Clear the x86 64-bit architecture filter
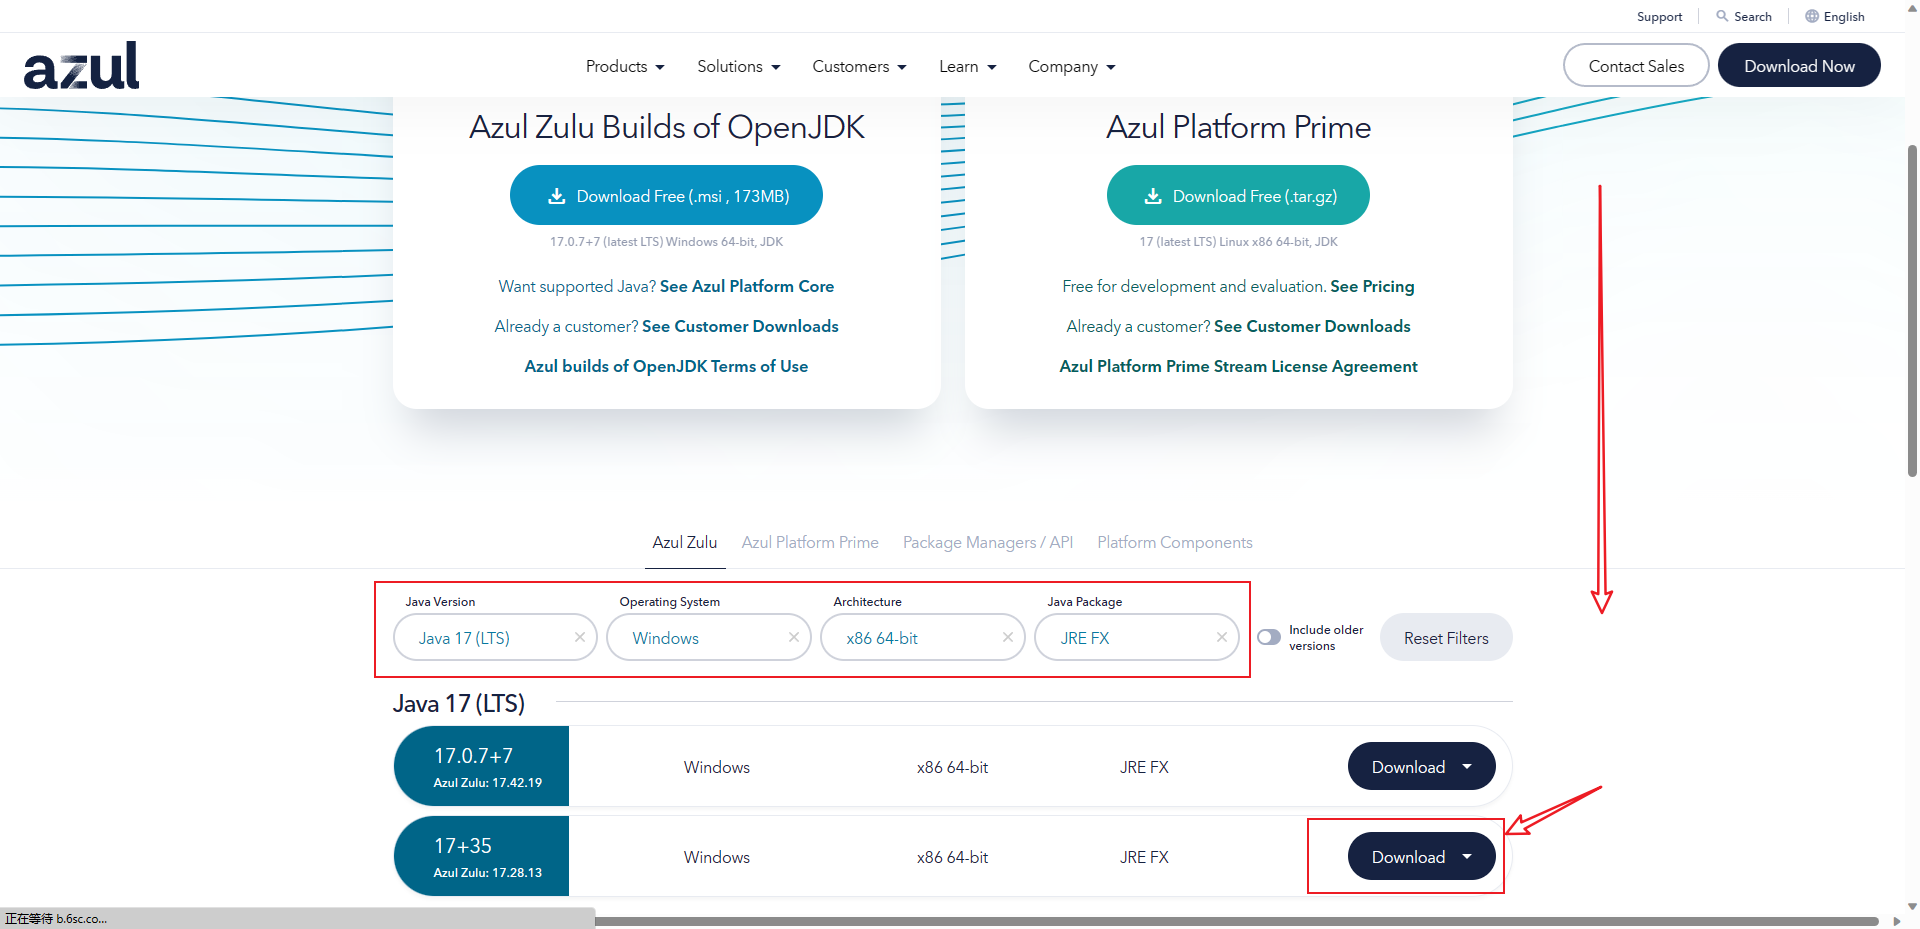This screenshot has width=1920, height=929. (x=1008, y=637)
